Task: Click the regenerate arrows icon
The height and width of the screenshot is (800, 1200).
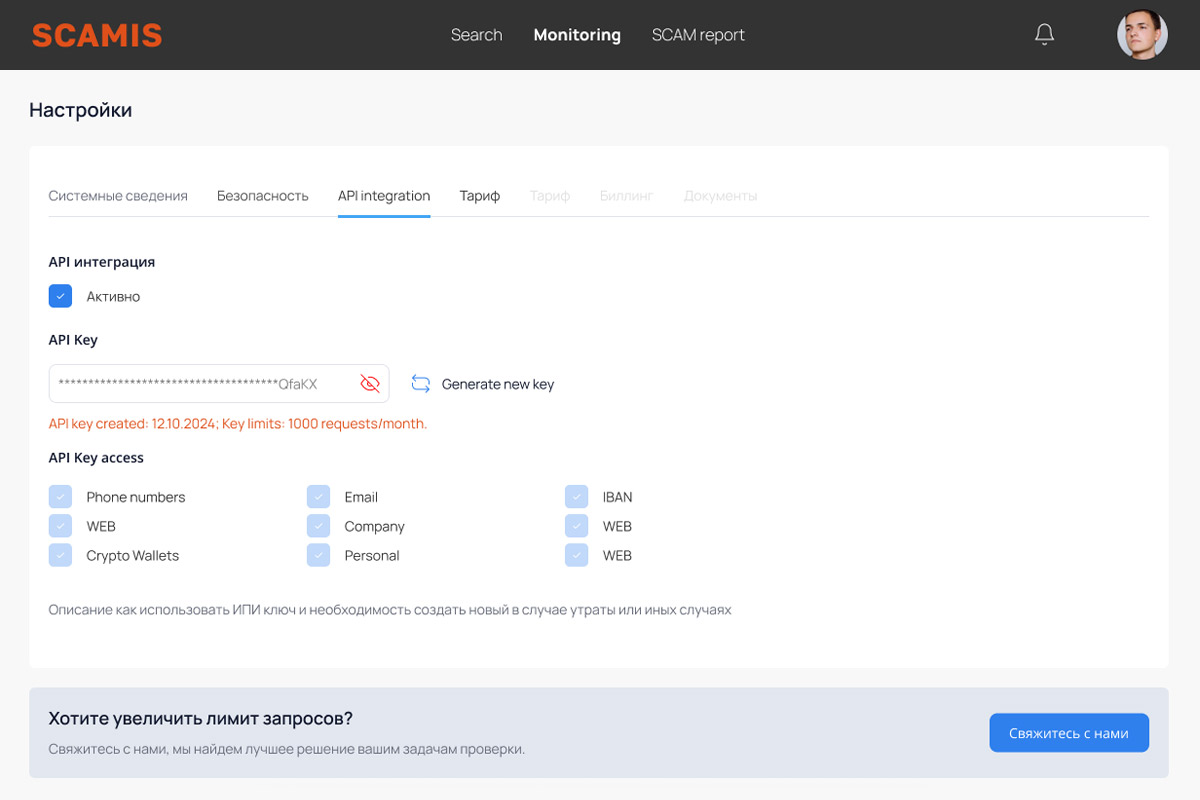Action: (421, 384)
